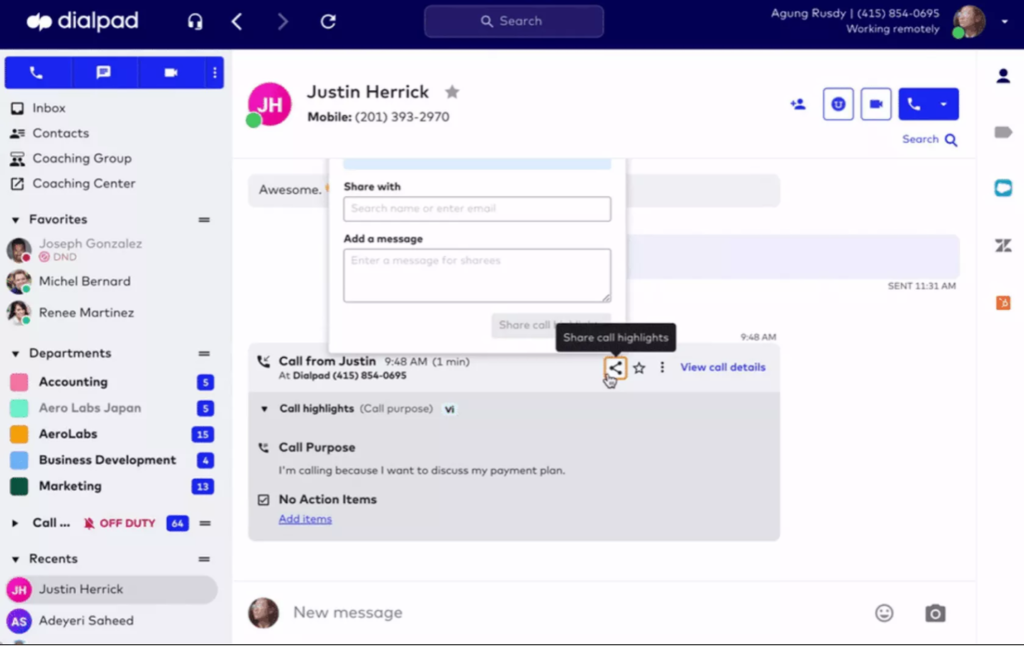Screen dimensions: 1024x647
Task: Launch a video meeting with Justin Herrick
Action: point(876,103)
